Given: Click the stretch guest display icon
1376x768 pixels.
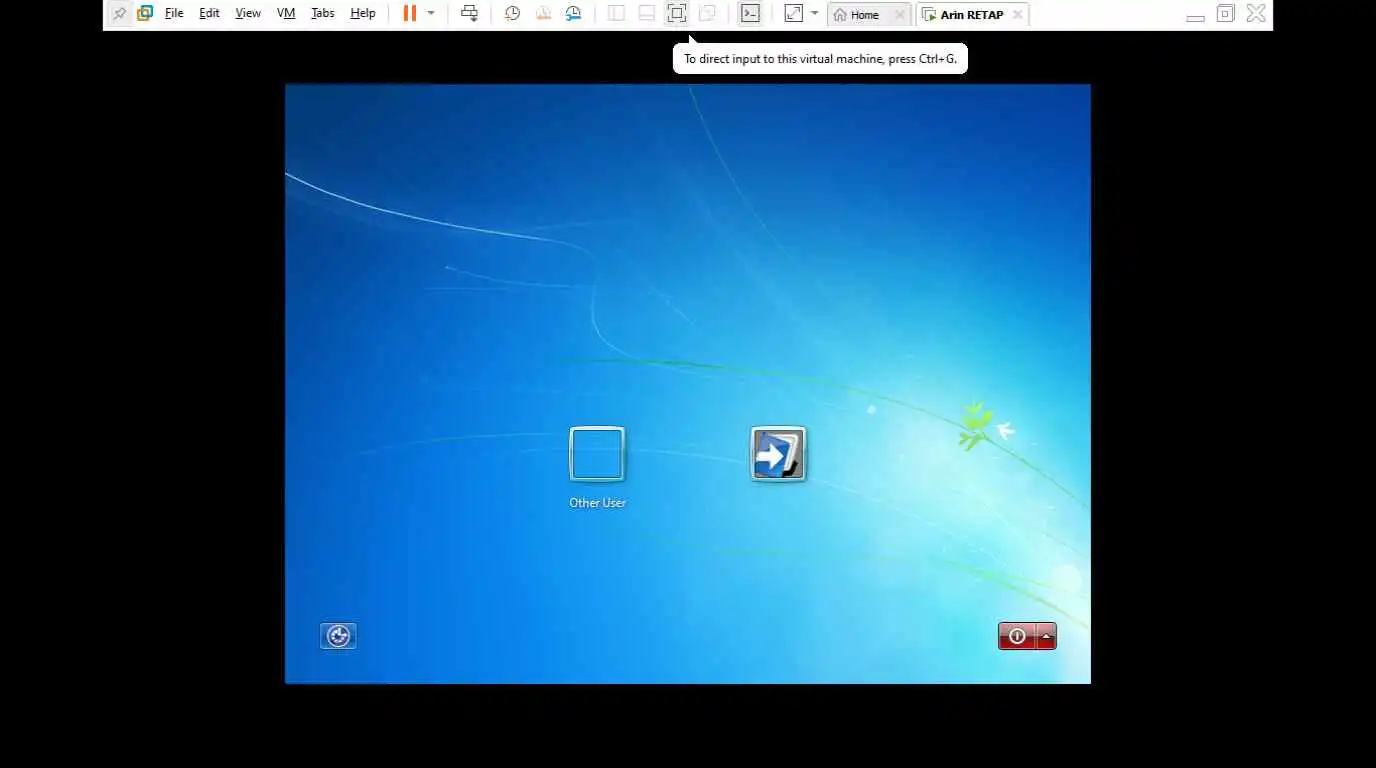Looking at the screenshot, I should click(793, 14).
